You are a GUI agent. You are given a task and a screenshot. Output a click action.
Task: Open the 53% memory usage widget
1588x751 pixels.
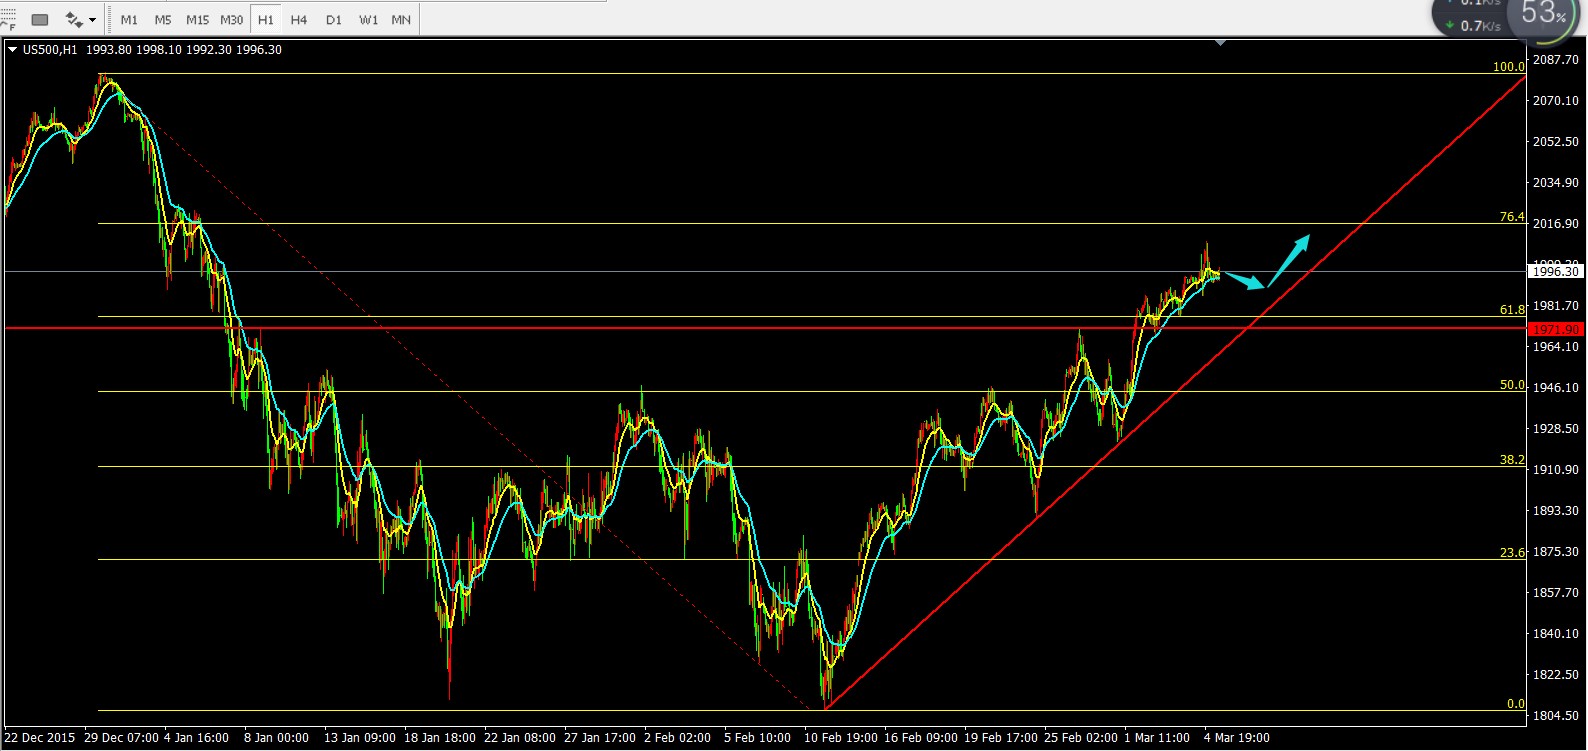pos(1544,15)
